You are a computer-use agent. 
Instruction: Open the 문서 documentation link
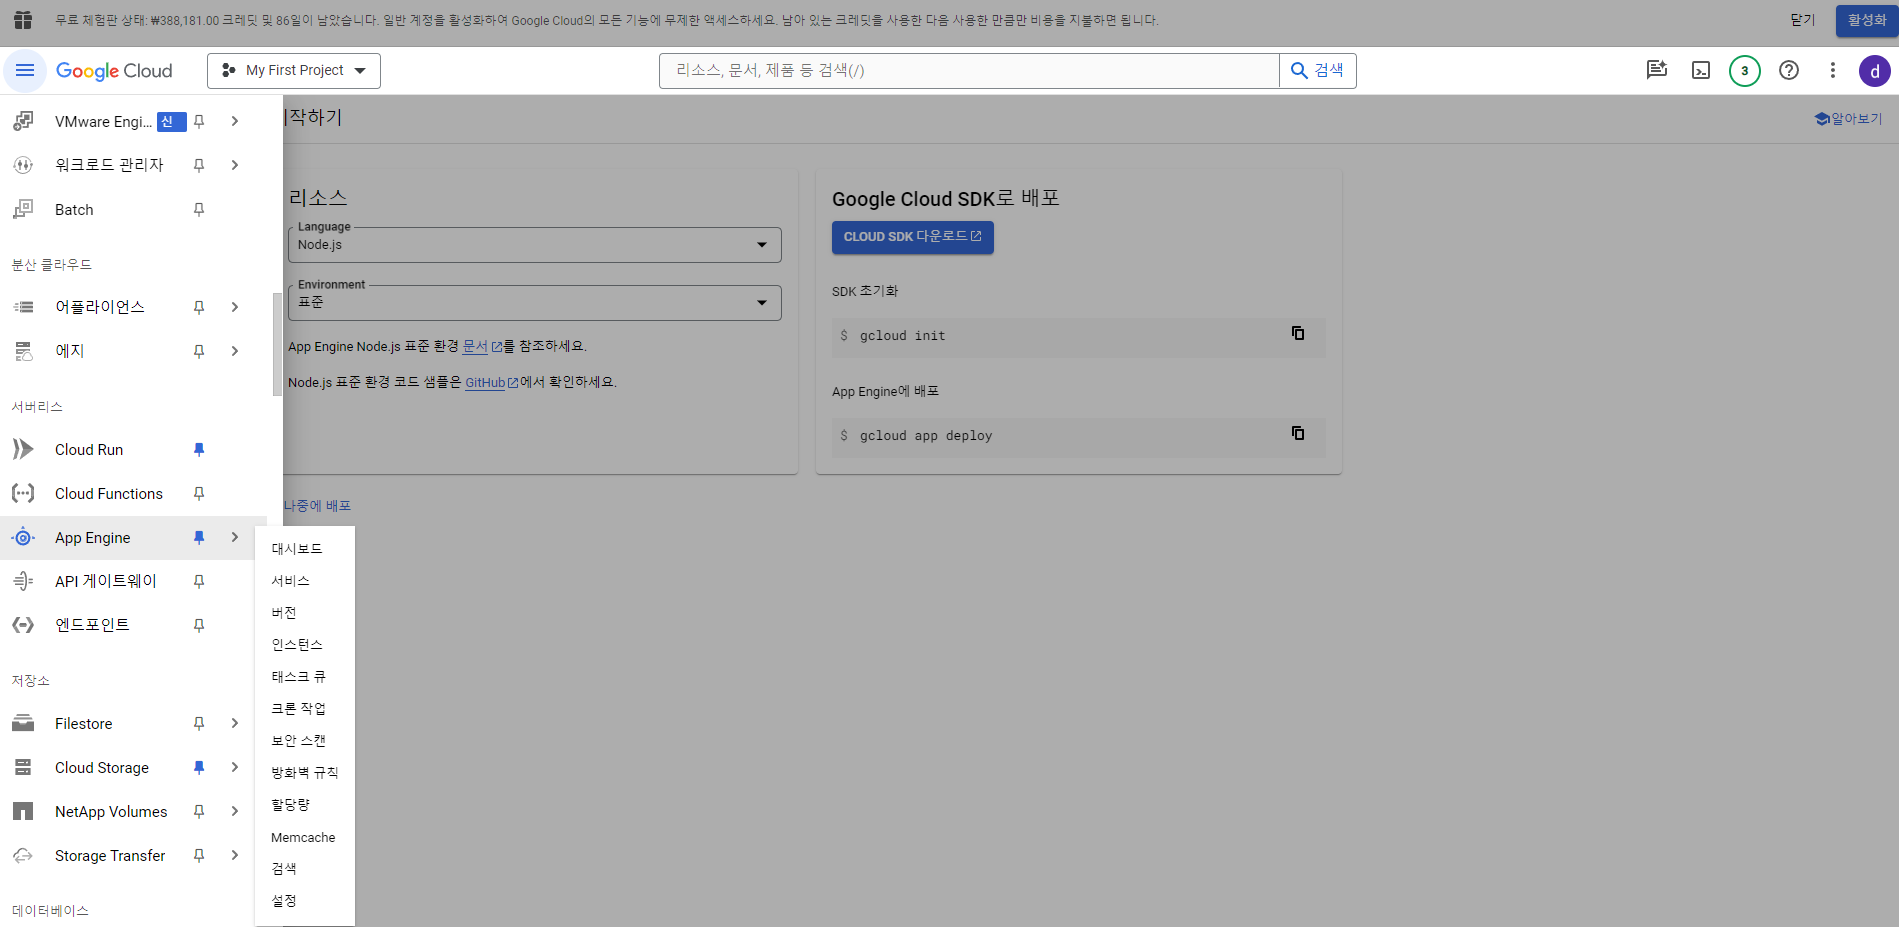[482, 346]
